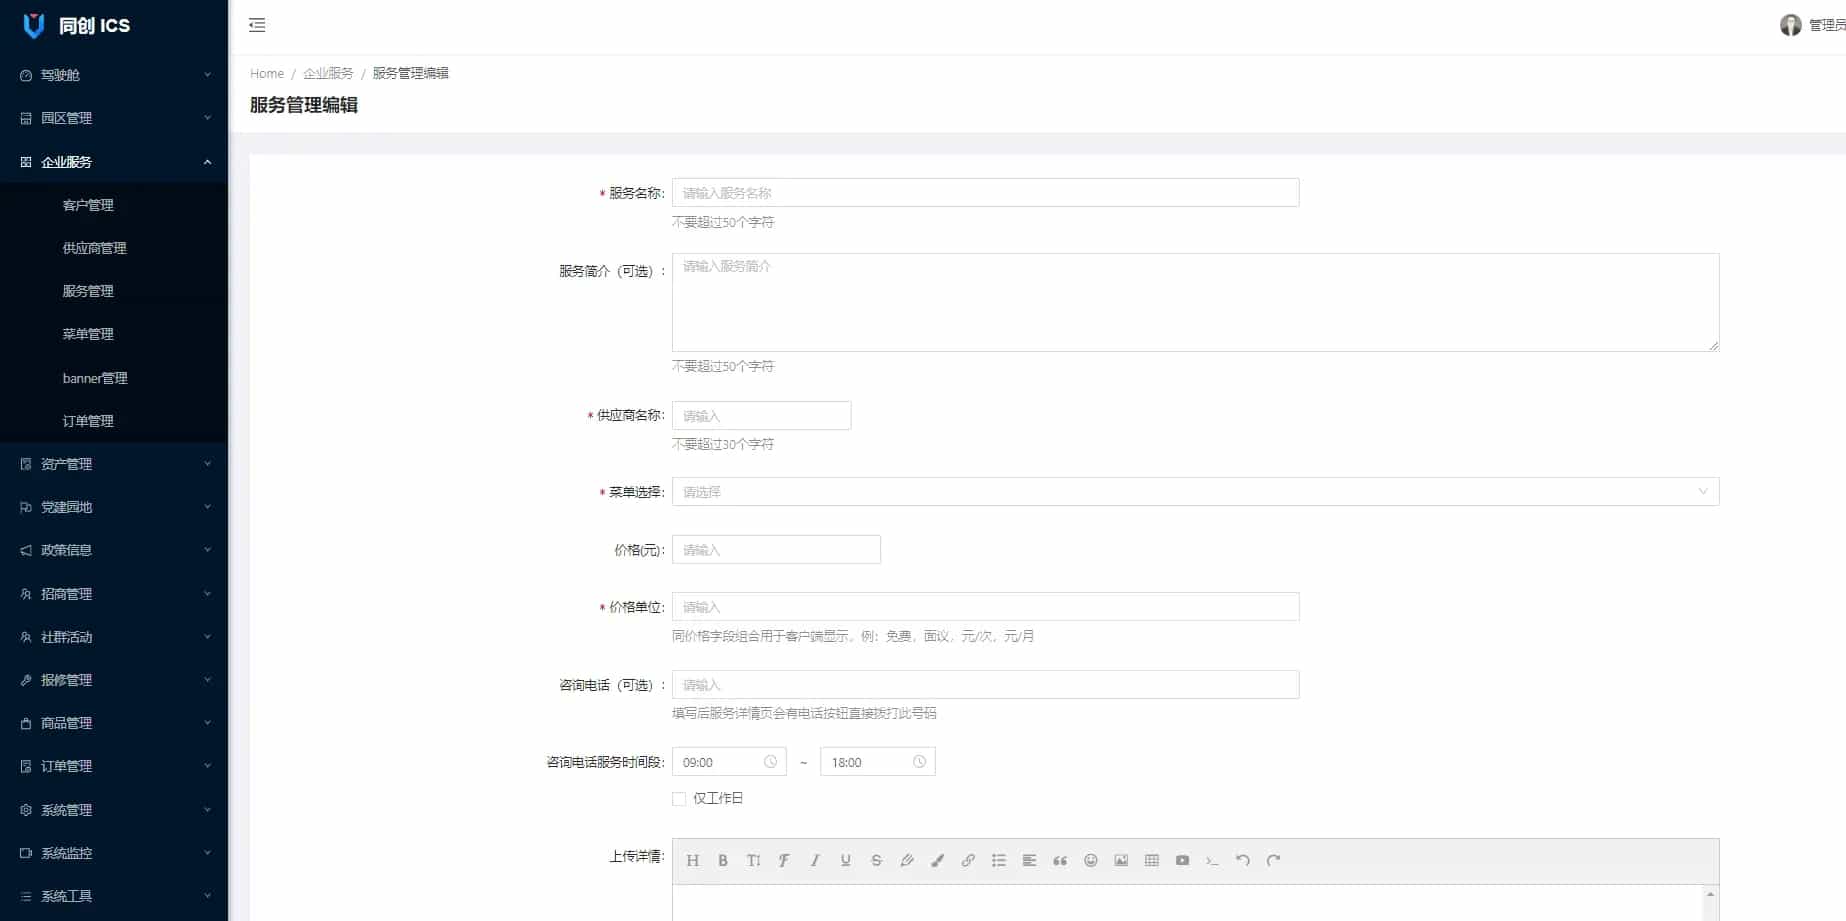Viewport: 1846px width, 921px height.
Task: Insert a hyperlink in the editor
Action: tap(968, 860)
